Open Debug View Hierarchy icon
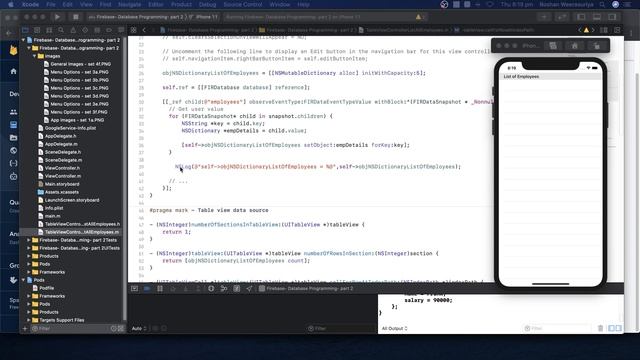The height and width of the screenshot is (360, 640). click(x=211, y=289)
